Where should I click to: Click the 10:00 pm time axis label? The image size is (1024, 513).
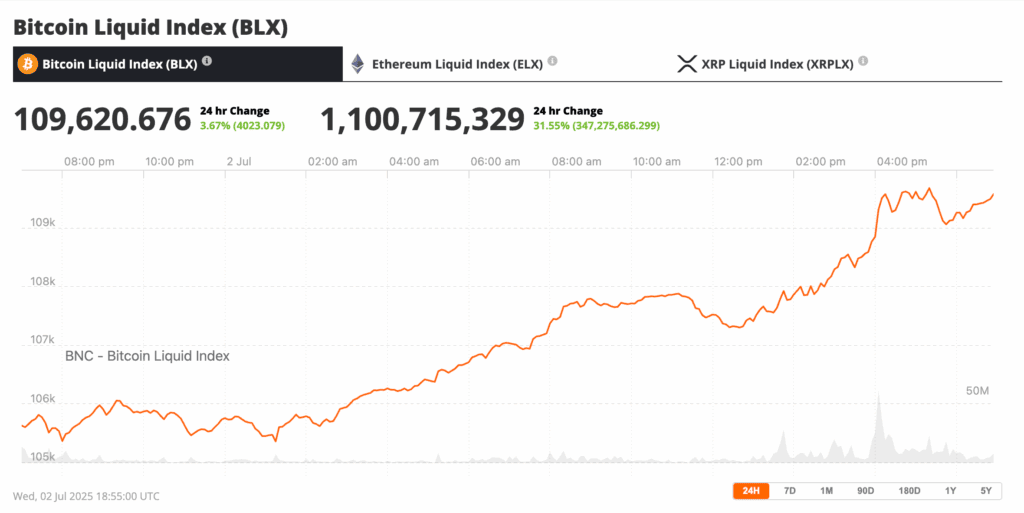(x=169, y=161)
